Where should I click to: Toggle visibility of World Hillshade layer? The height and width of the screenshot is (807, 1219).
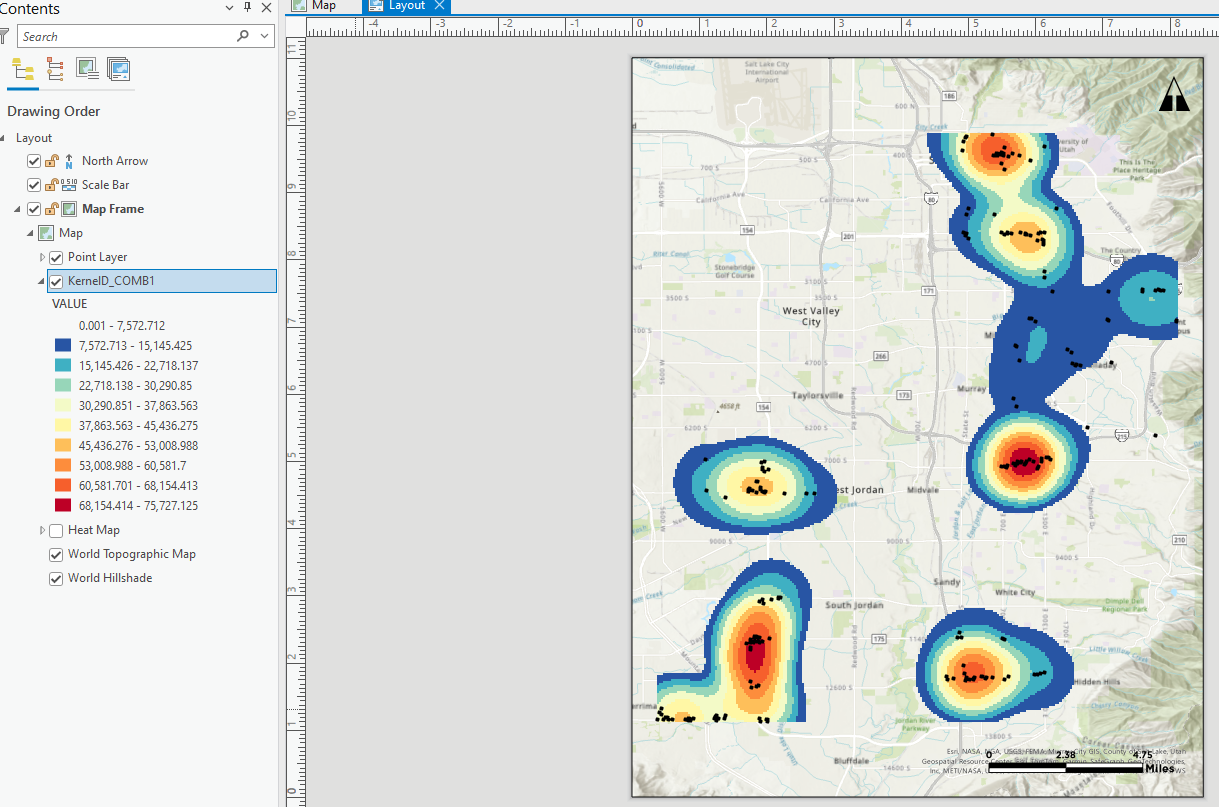coord(55,578)
